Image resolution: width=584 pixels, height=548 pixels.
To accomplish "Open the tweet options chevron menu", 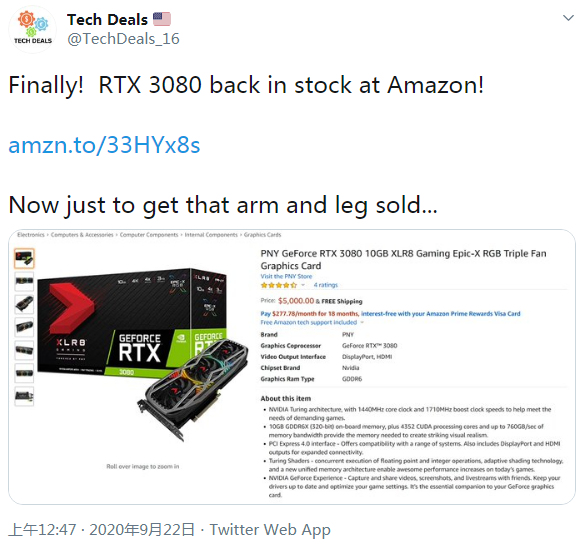I will point(568,18).
